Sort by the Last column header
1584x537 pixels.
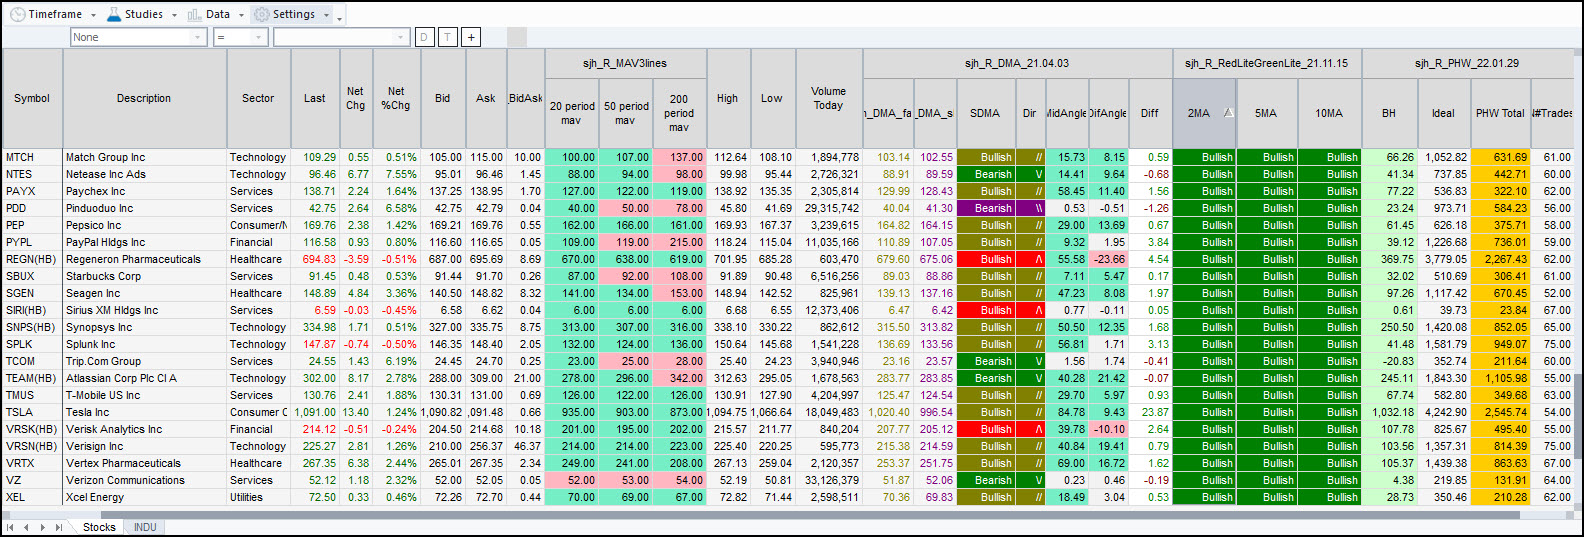(x=315, y=98)
